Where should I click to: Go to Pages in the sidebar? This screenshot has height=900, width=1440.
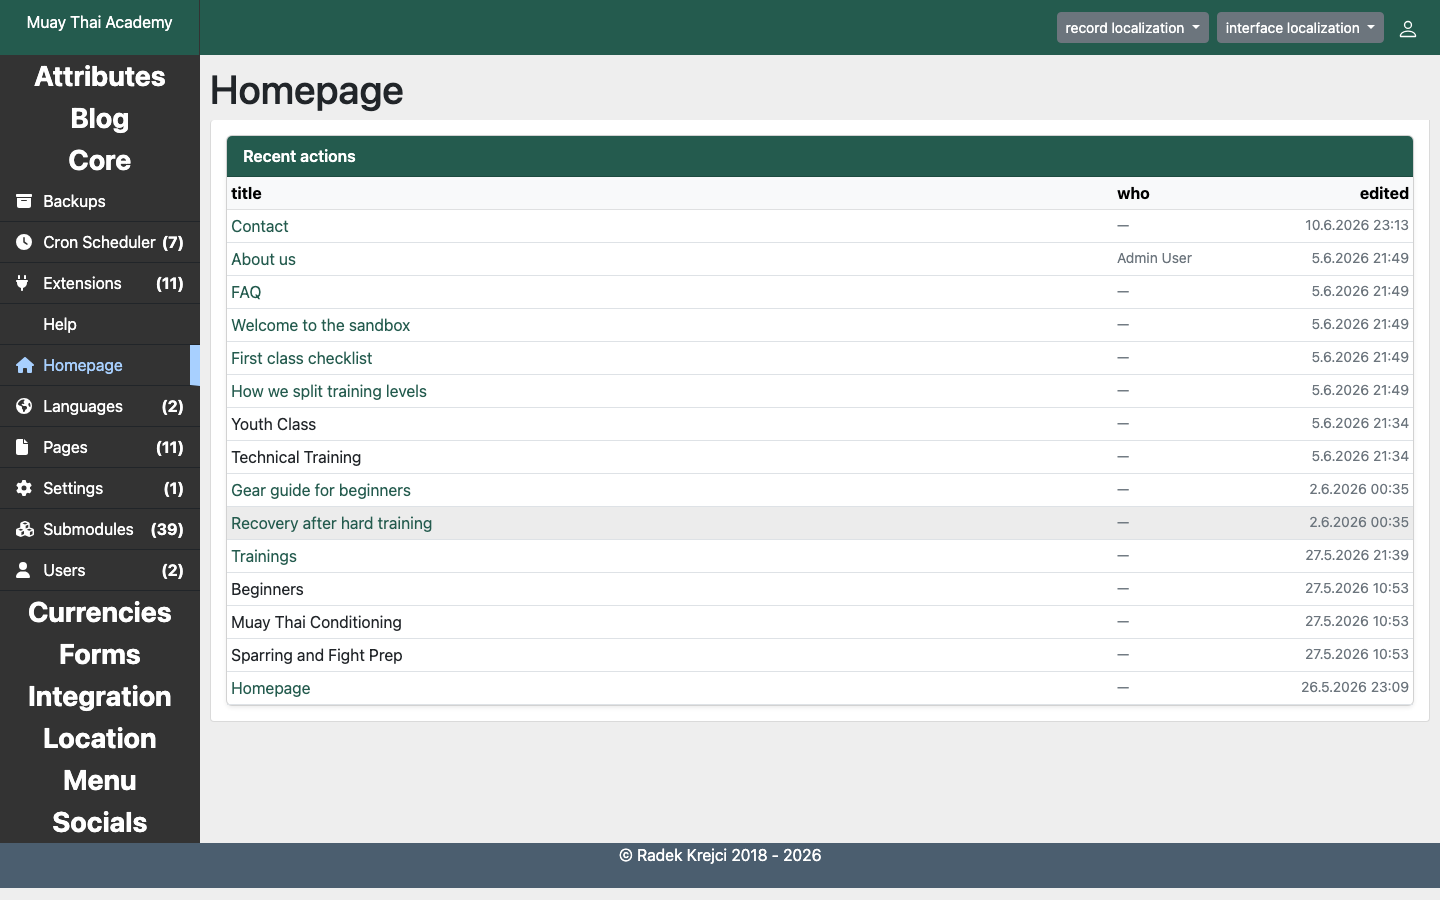(x=100, y=447)
